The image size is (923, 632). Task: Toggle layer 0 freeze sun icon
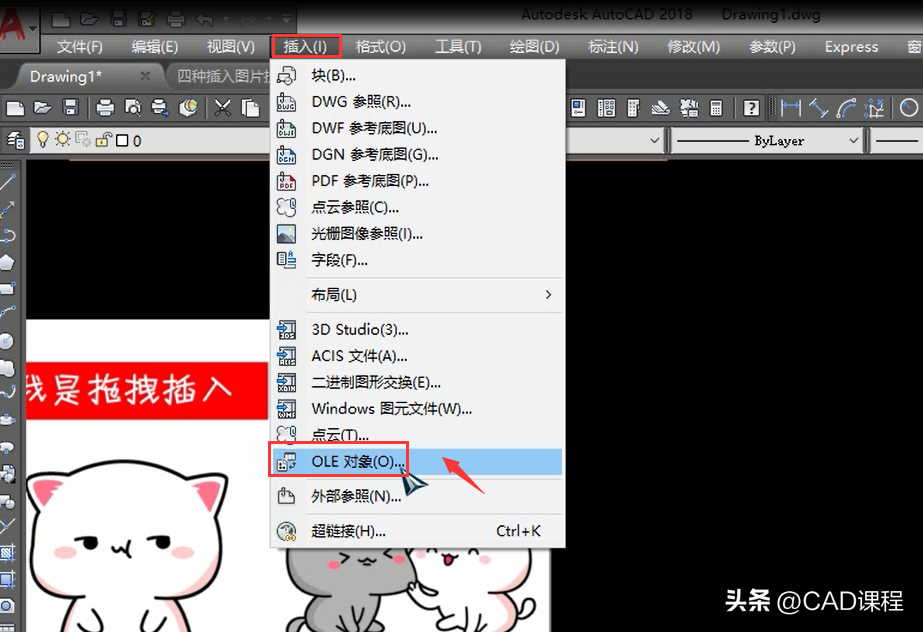click(62, 139)
